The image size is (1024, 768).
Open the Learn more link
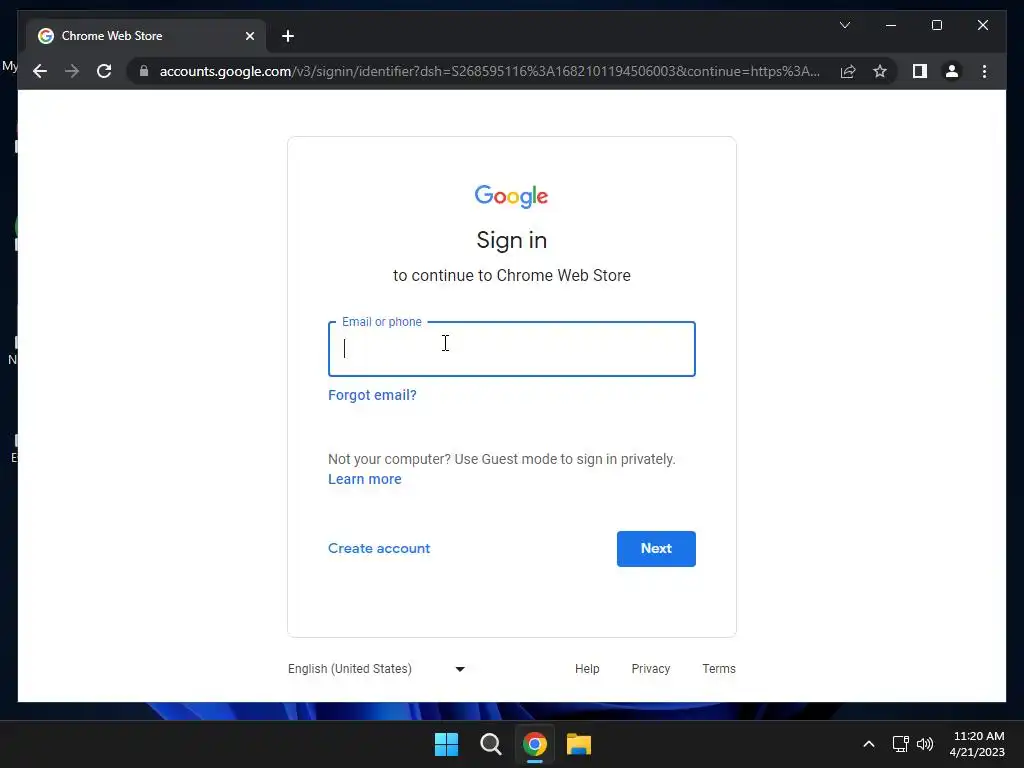[364, 479]
